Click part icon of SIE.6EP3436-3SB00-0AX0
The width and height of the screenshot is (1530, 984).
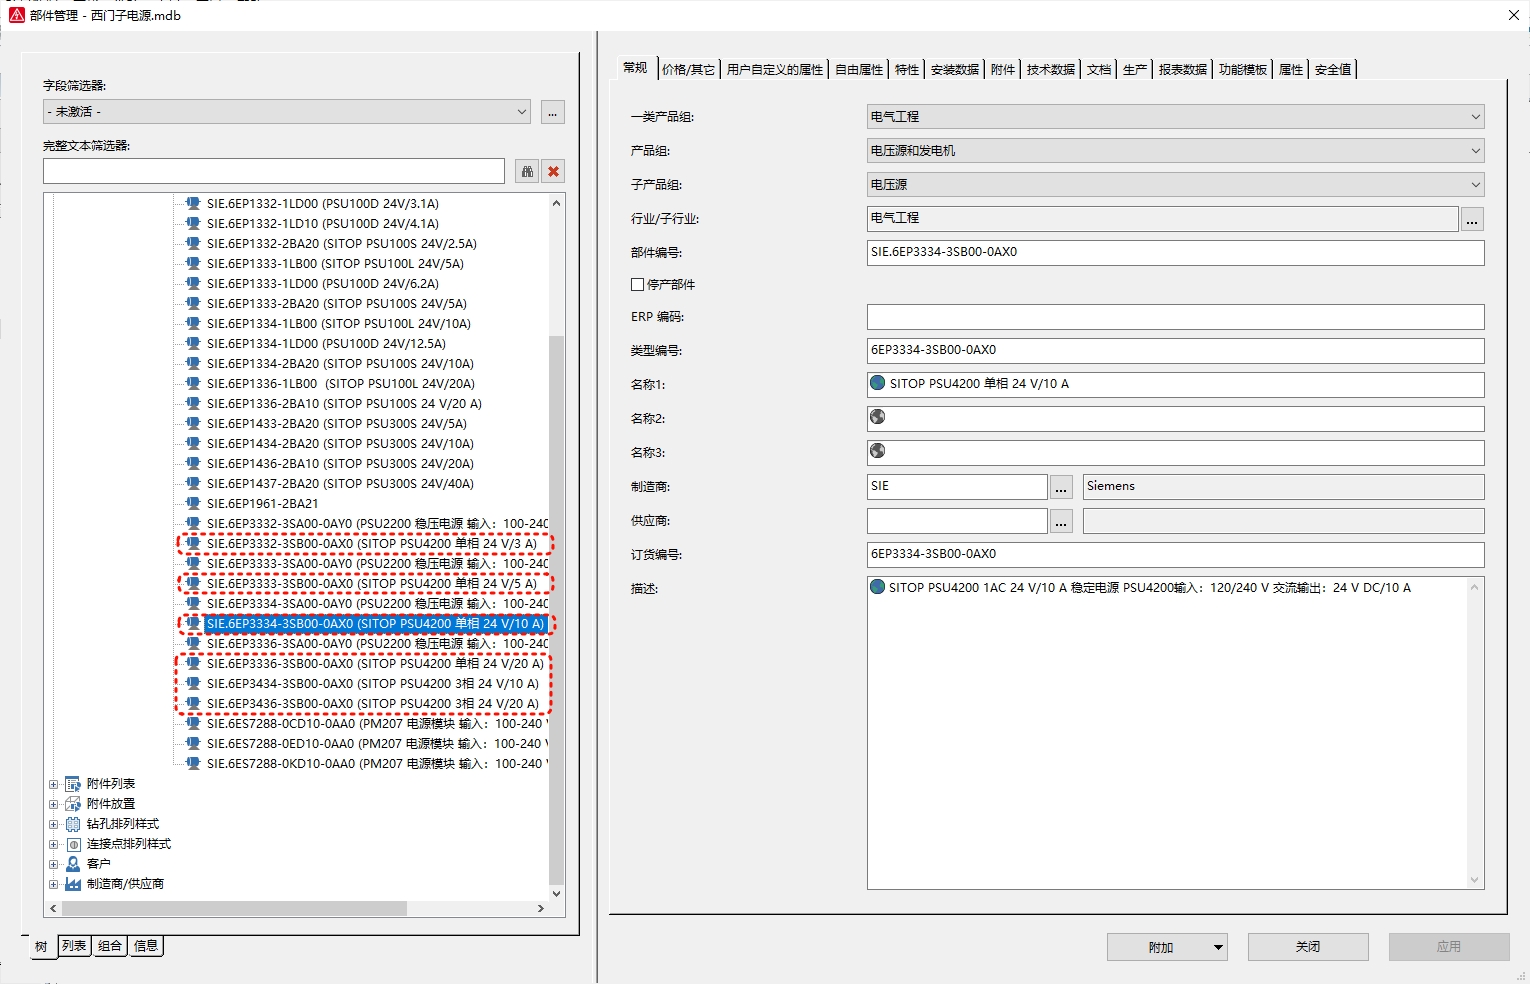(x=193, y=704)
